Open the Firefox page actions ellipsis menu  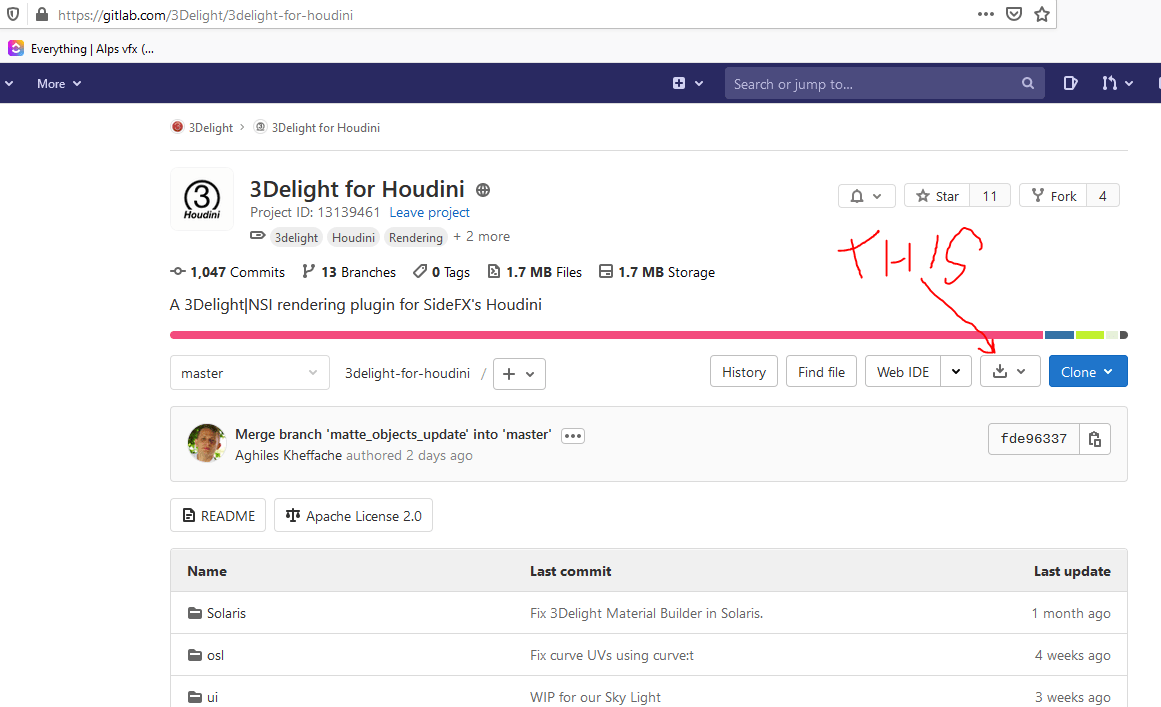986,14
